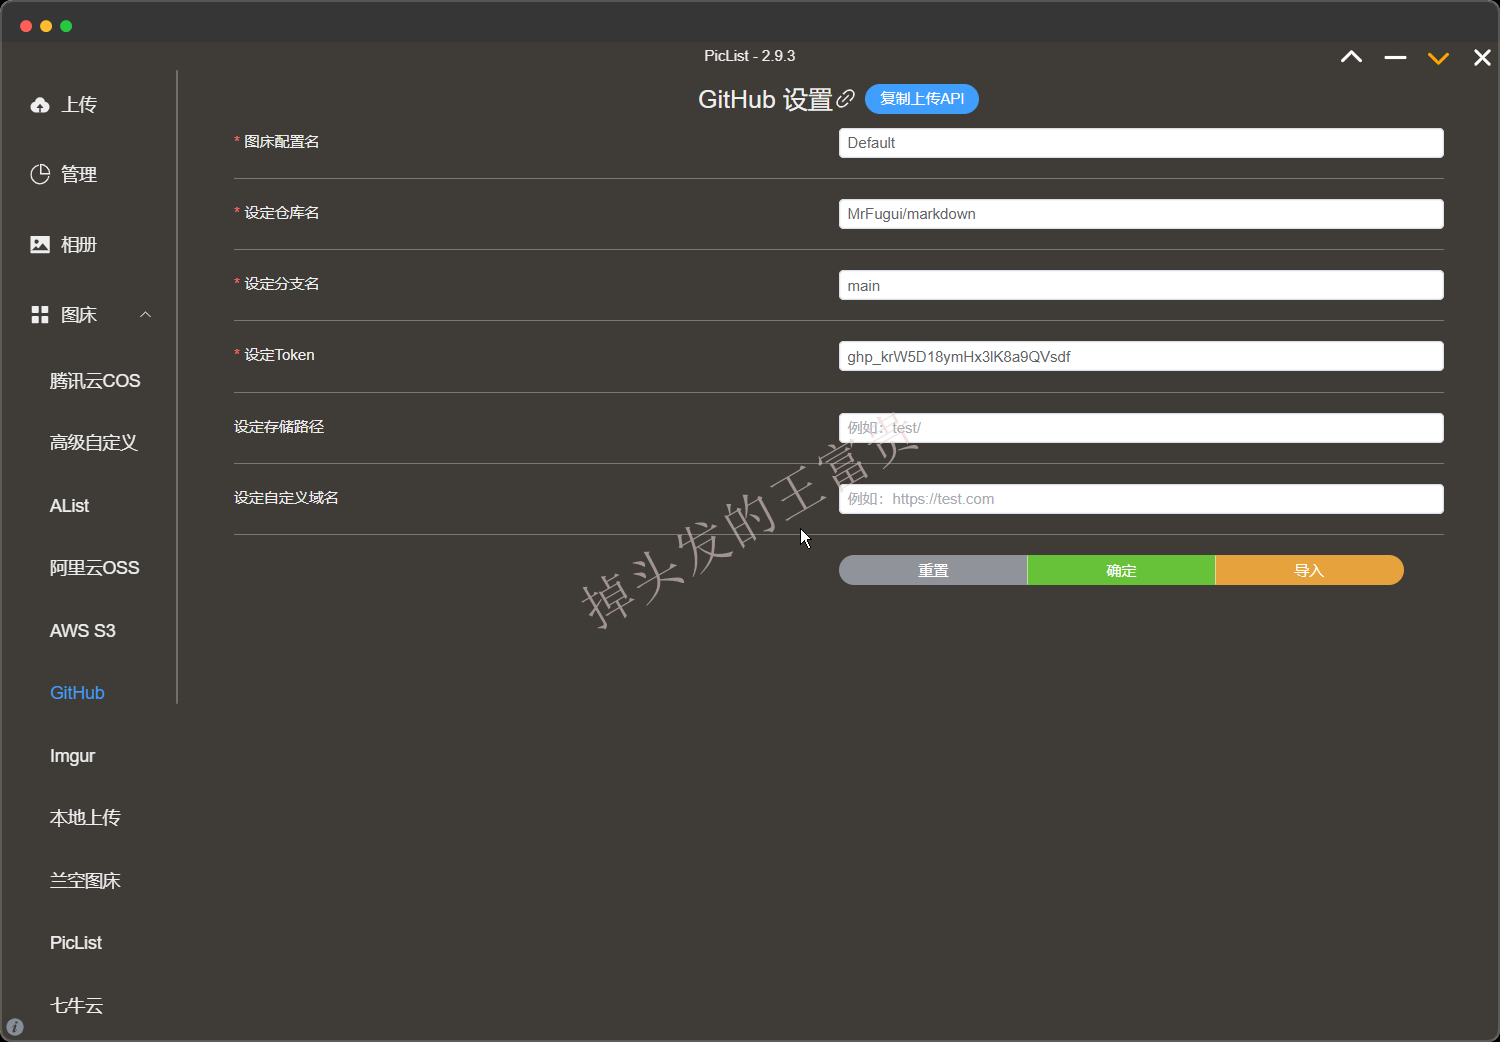Select 七牛云 image host

77,1006
